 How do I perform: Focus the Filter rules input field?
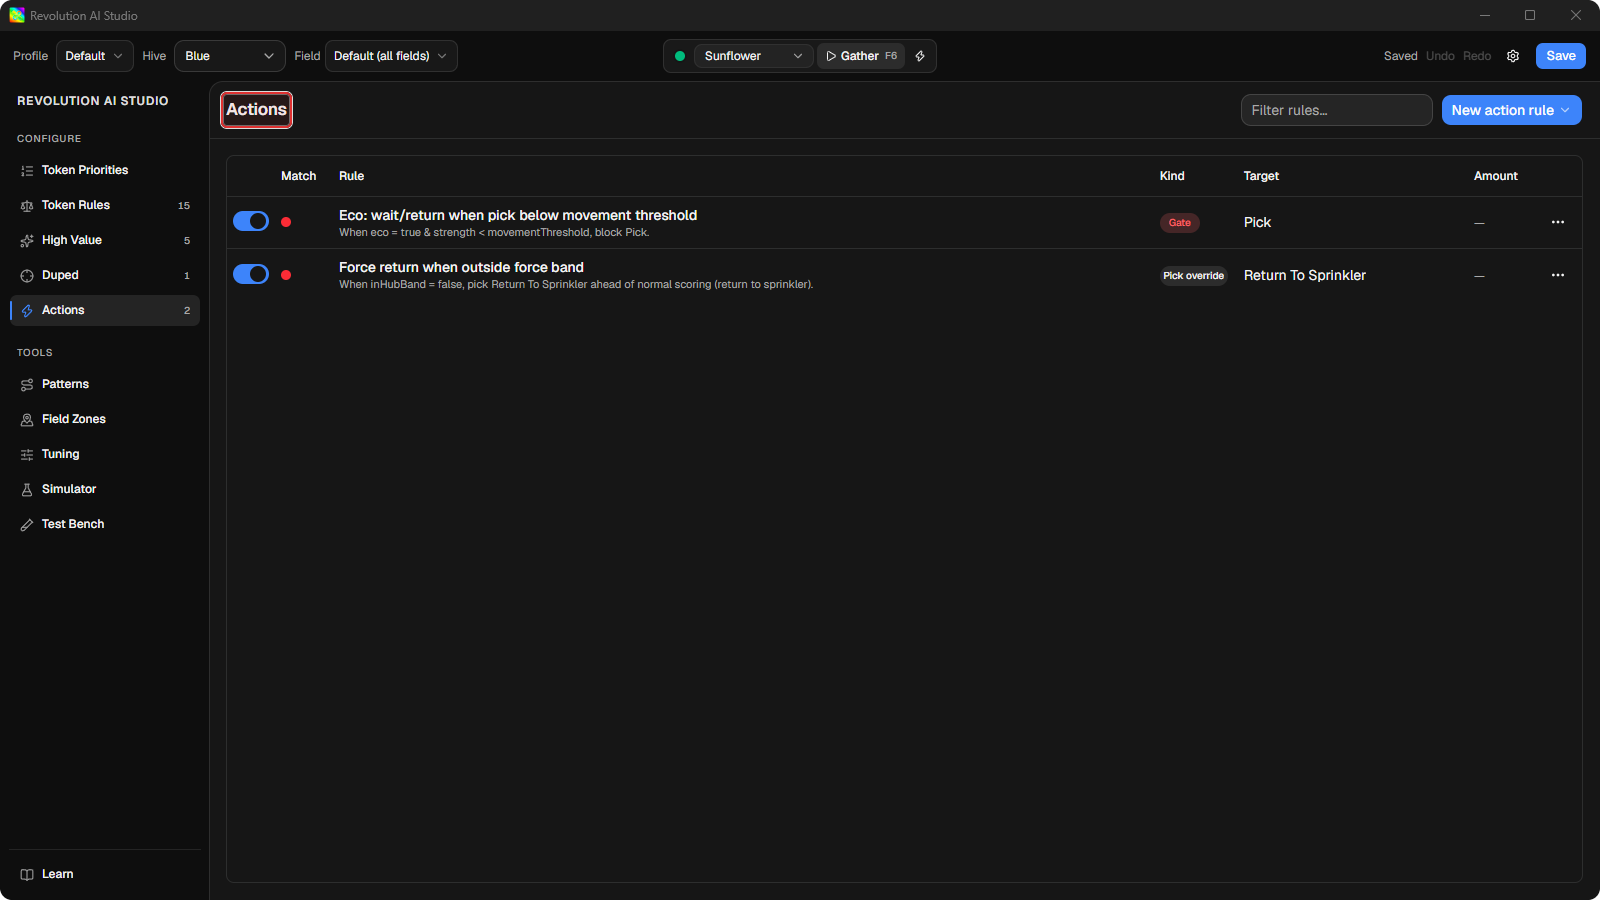(1337, 110)
